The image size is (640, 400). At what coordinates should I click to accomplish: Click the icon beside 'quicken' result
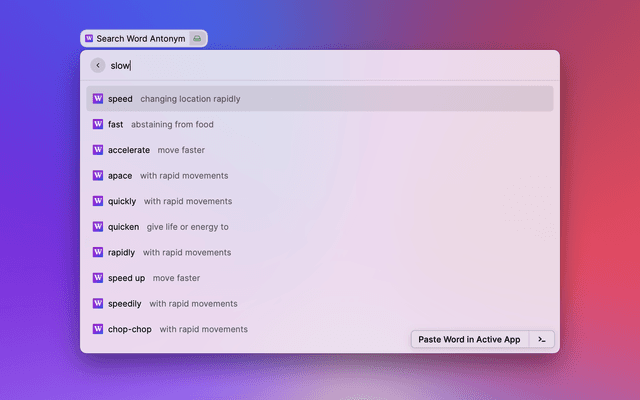(x=98, y=227)
